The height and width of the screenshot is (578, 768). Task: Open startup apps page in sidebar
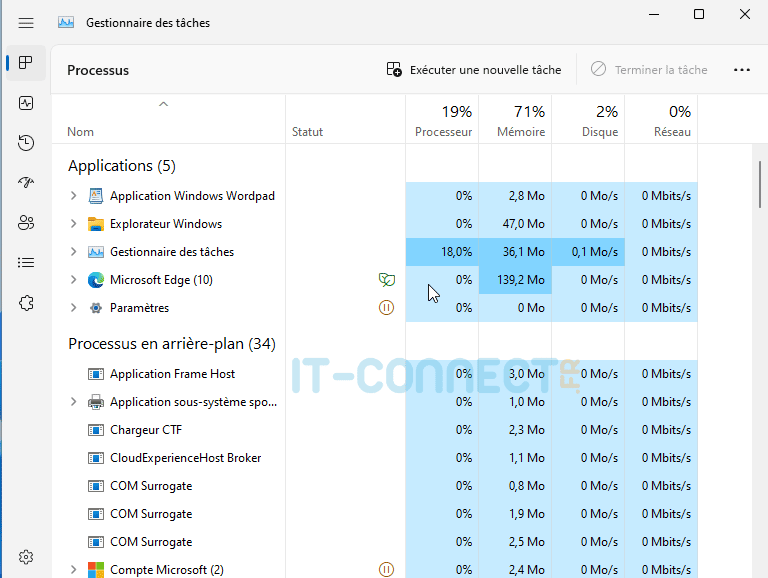(x=26, y=183)
